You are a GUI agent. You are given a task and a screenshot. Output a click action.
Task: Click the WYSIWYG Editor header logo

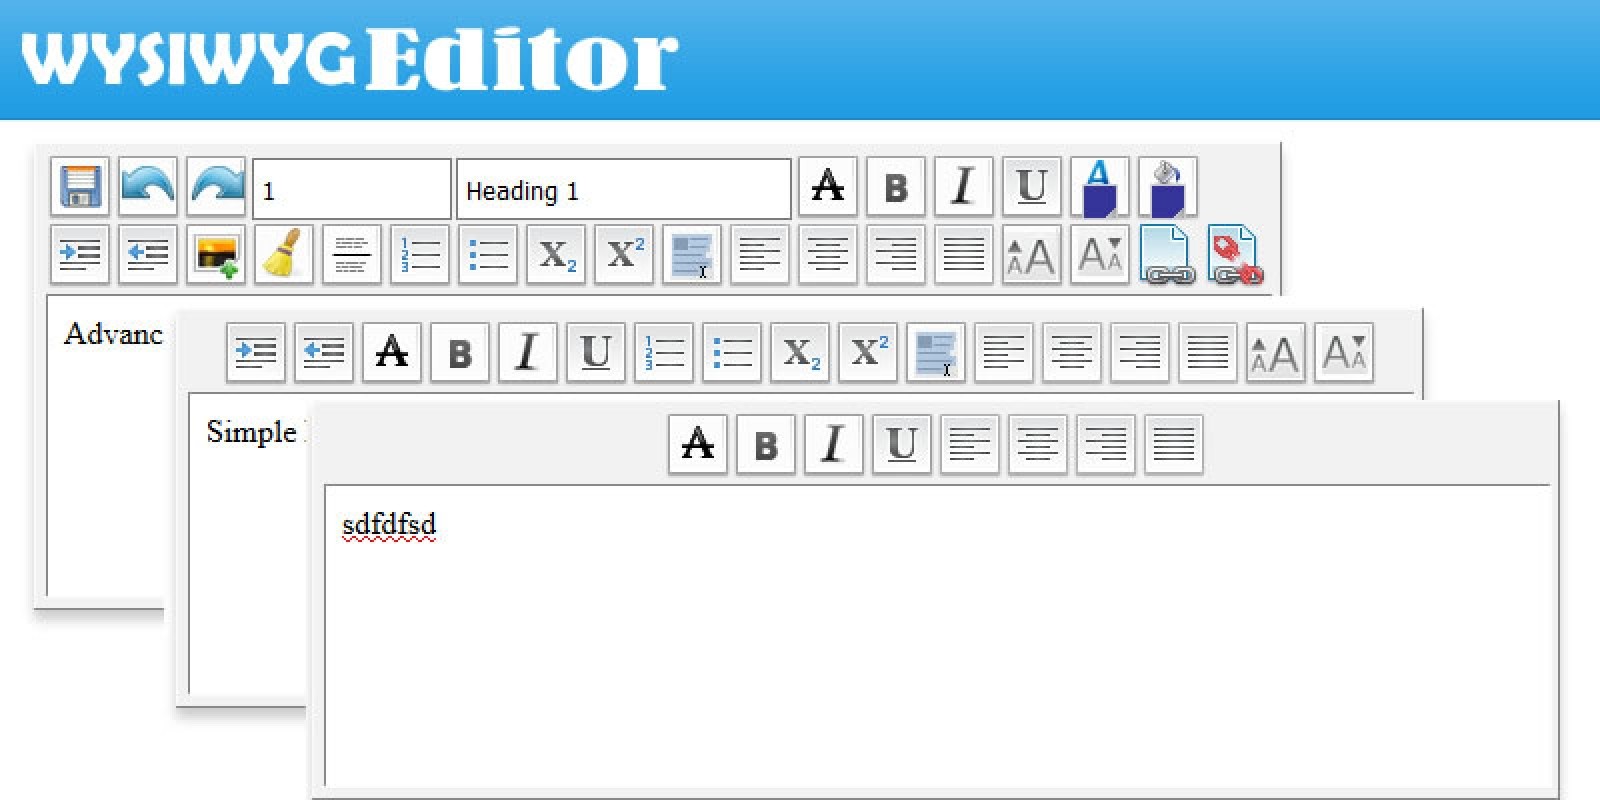tap(350, 58)
